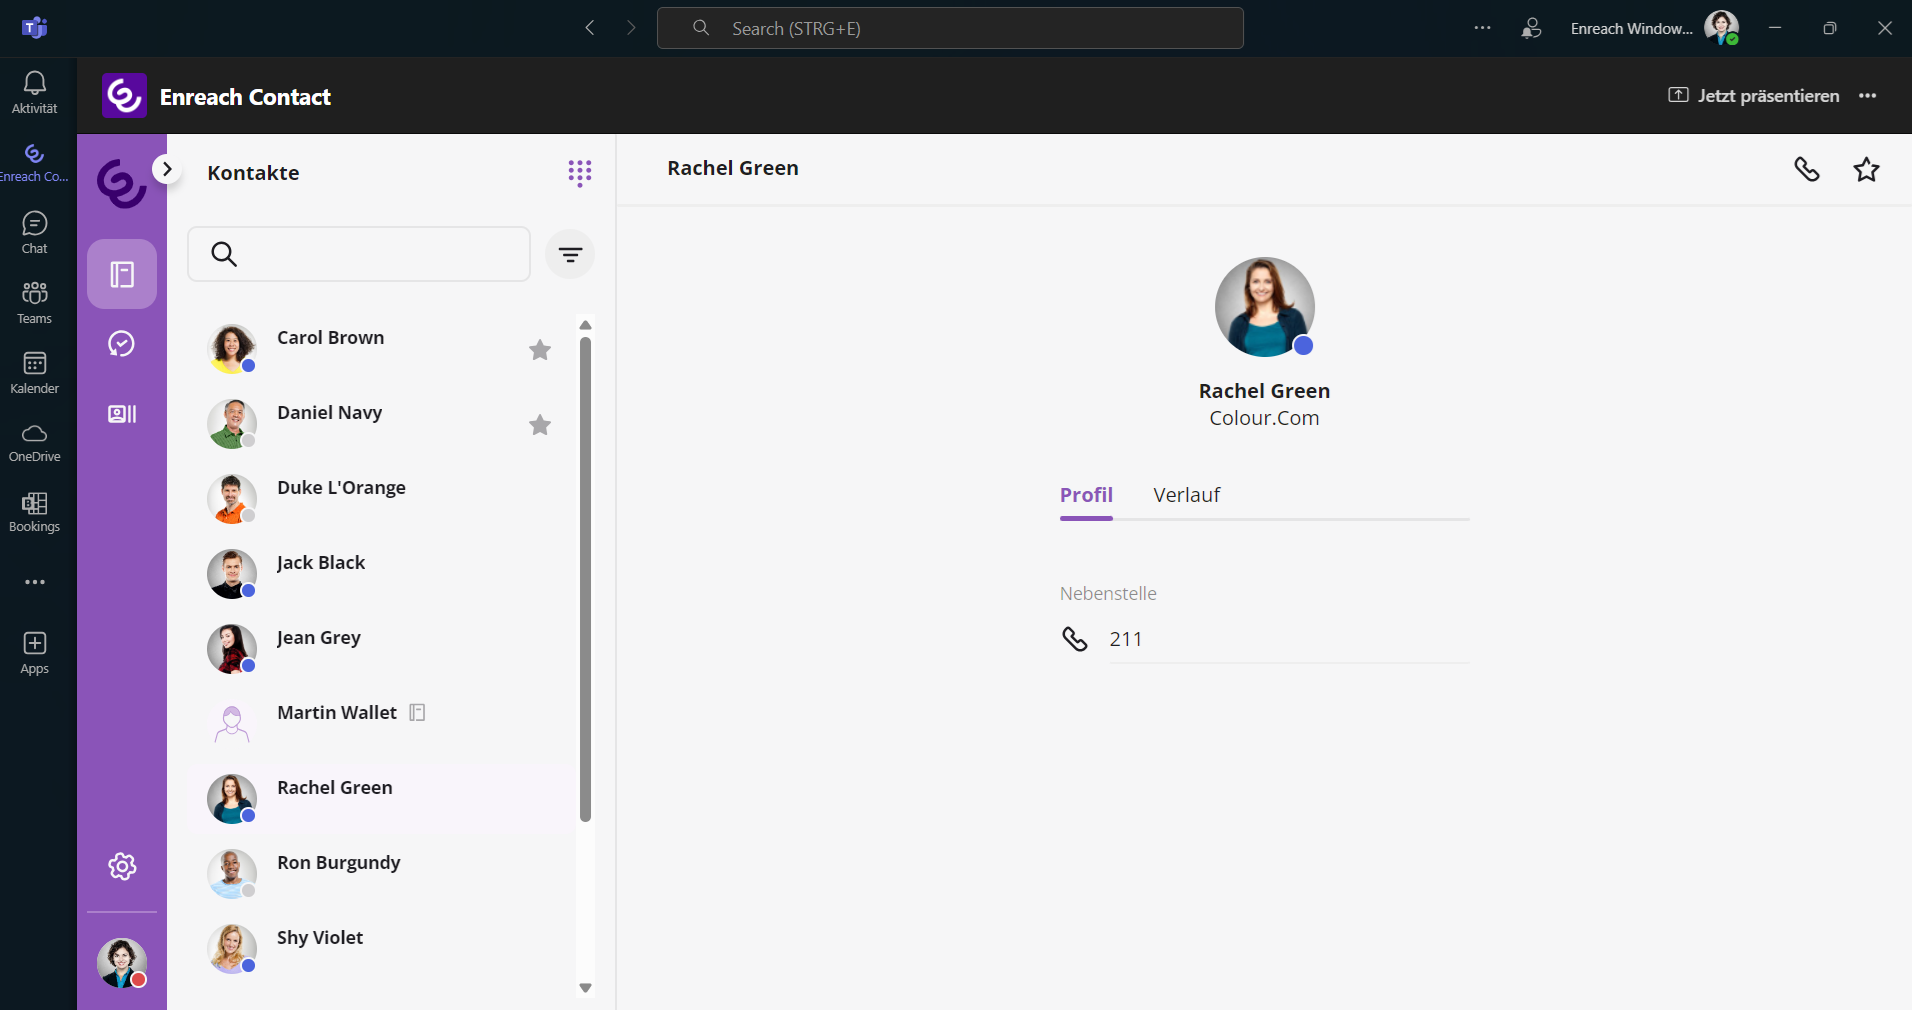1912x1010 pixels.
Task: Expand the Enreach sidebar with chevron
Action: tap(167, 169)
